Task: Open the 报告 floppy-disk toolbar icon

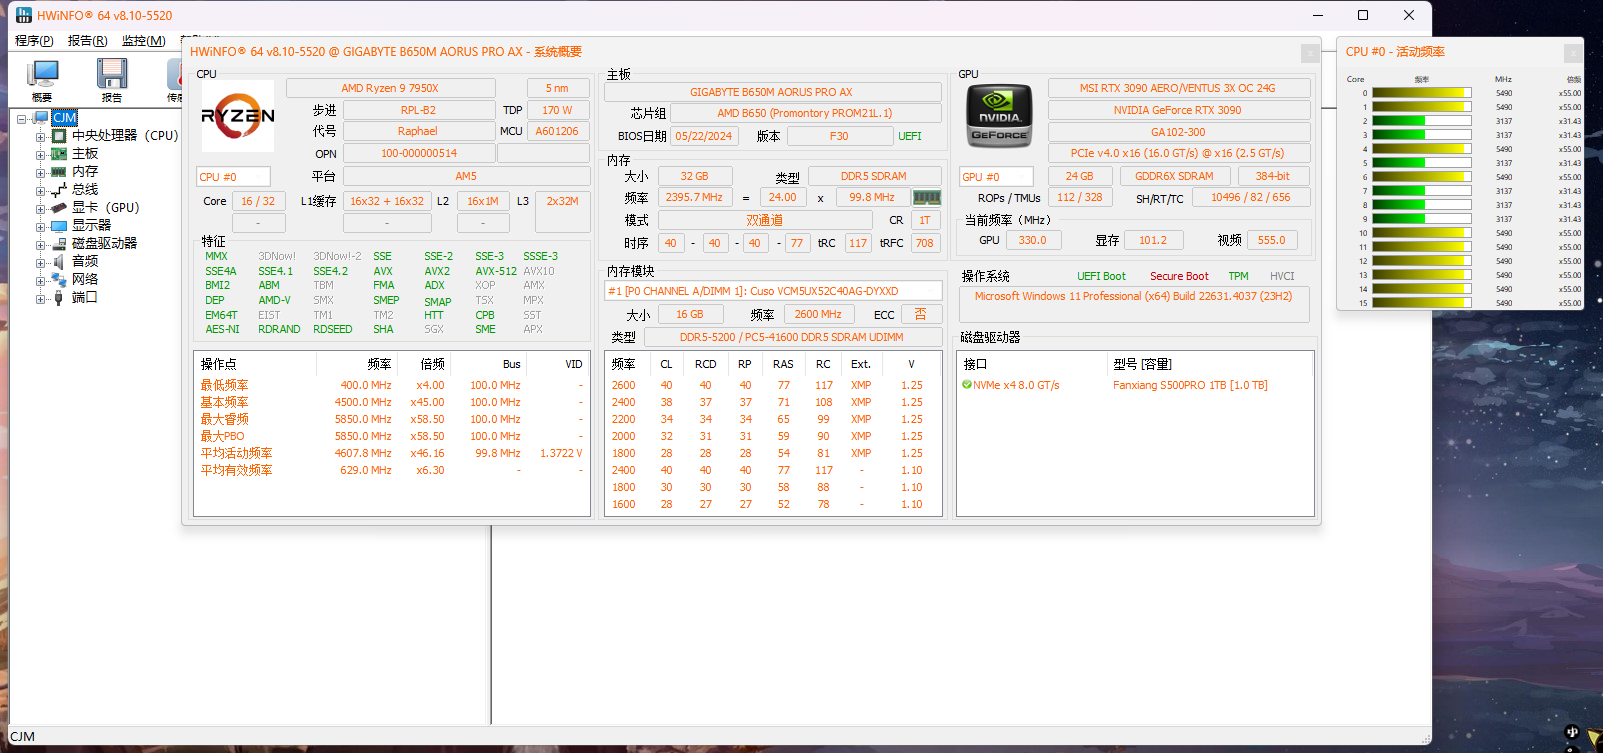Action: (112, 75)
